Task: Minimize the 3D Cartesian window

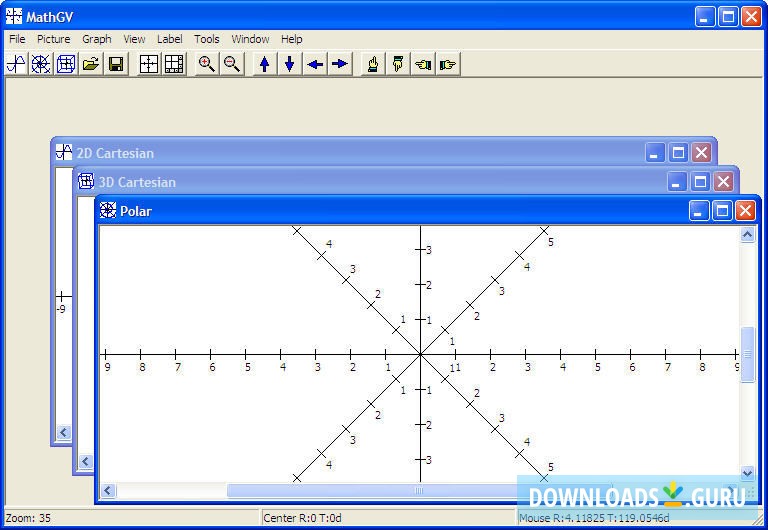Action: click(676, 182)
